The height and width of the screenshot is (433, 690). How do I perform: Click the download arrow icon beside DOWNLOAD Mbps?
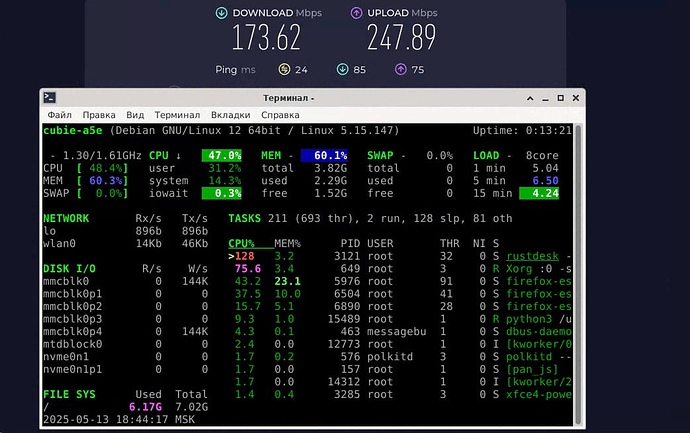coord(221,13)
